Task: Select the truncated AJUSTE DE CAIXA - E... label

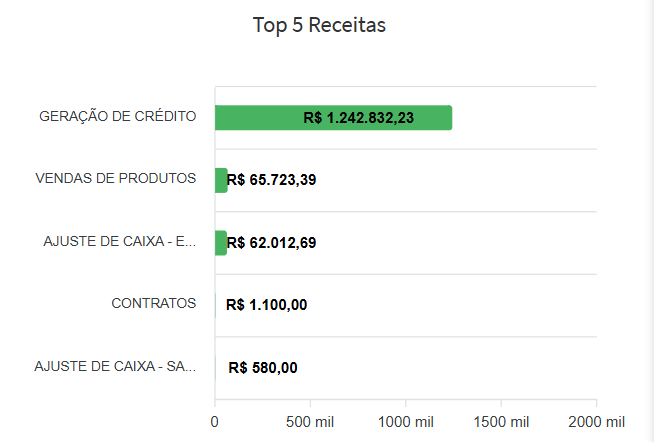Action: click(x=120, y=241)
